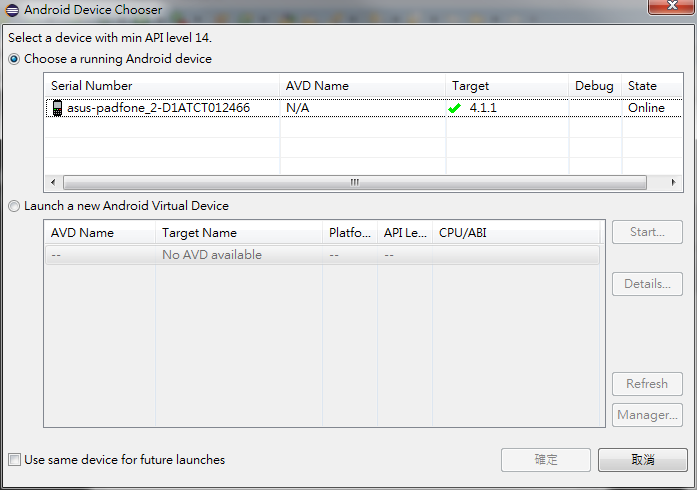Image resolution: width=697 pixels, height=490 pixels.
Task: Cancel the dialog with 取消
Action: [x=643, y=460]
